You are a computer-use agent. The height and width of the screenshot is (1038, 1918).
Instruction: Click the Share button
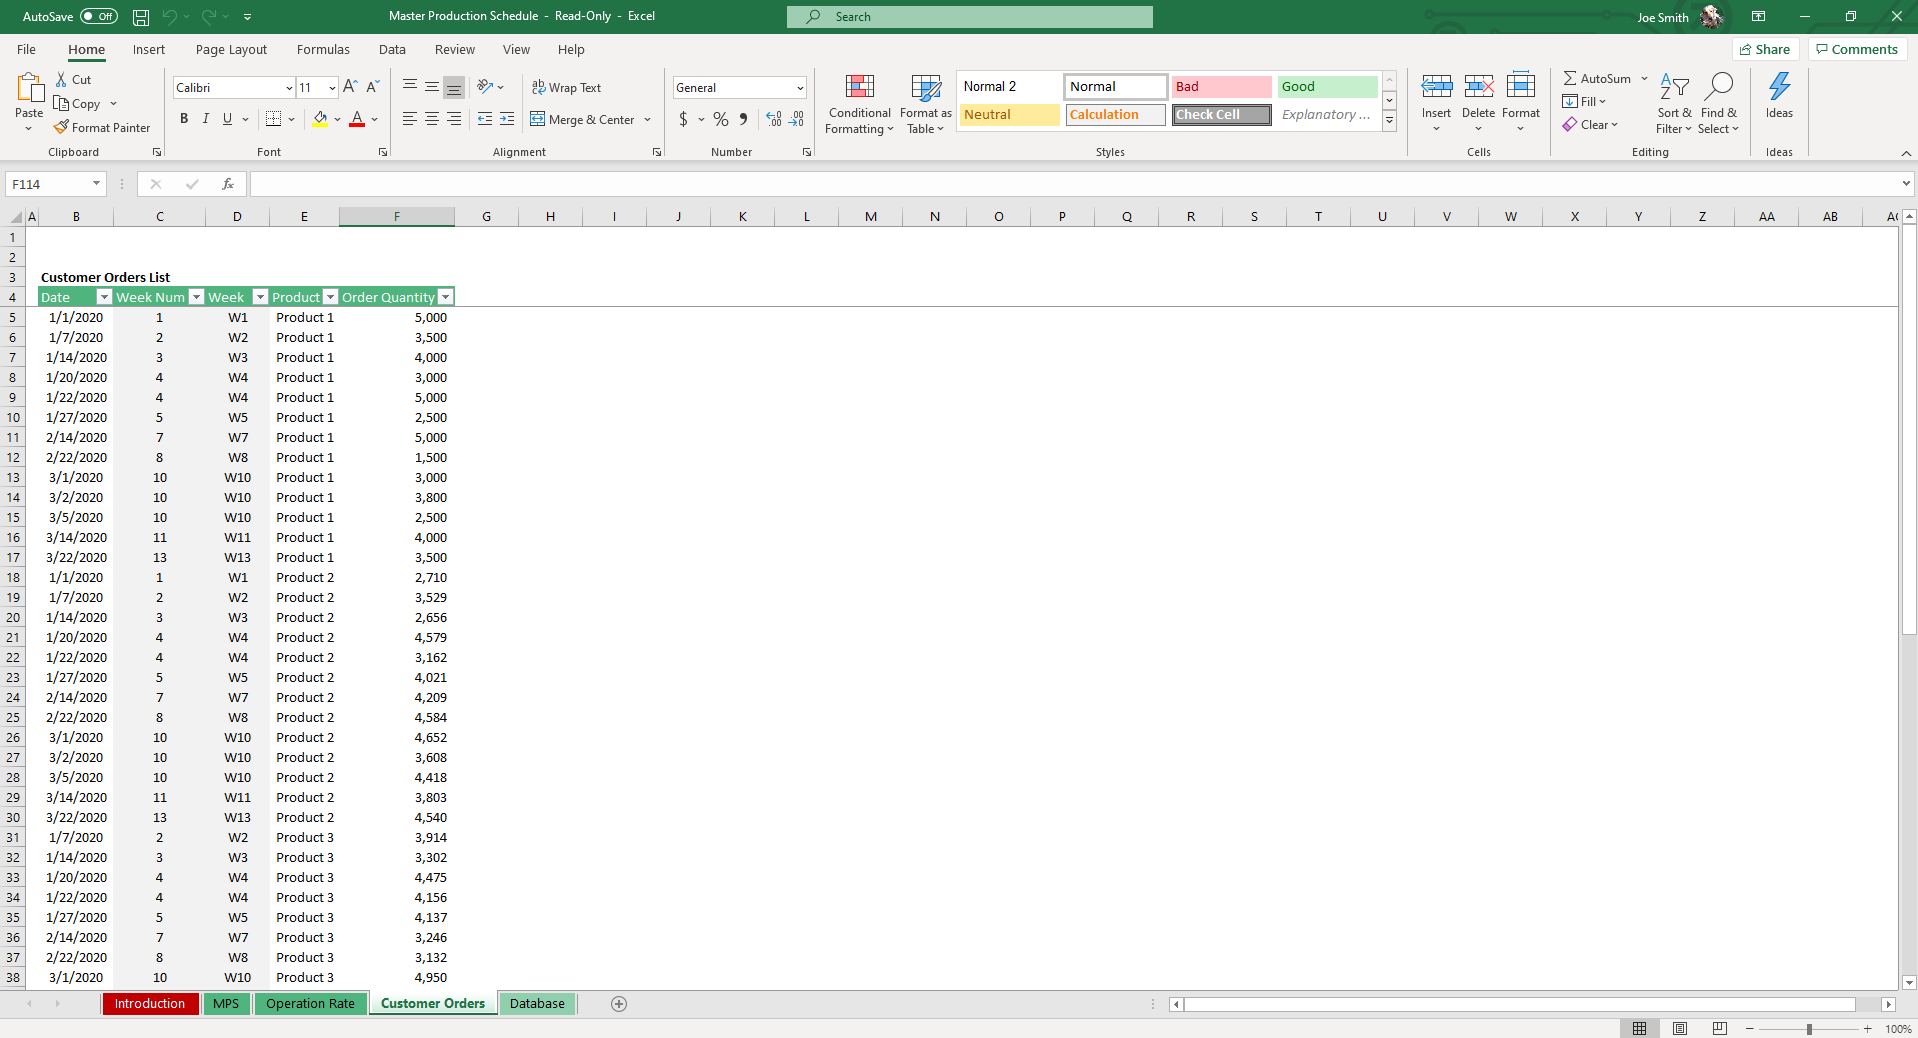[x=1766, y=50]
